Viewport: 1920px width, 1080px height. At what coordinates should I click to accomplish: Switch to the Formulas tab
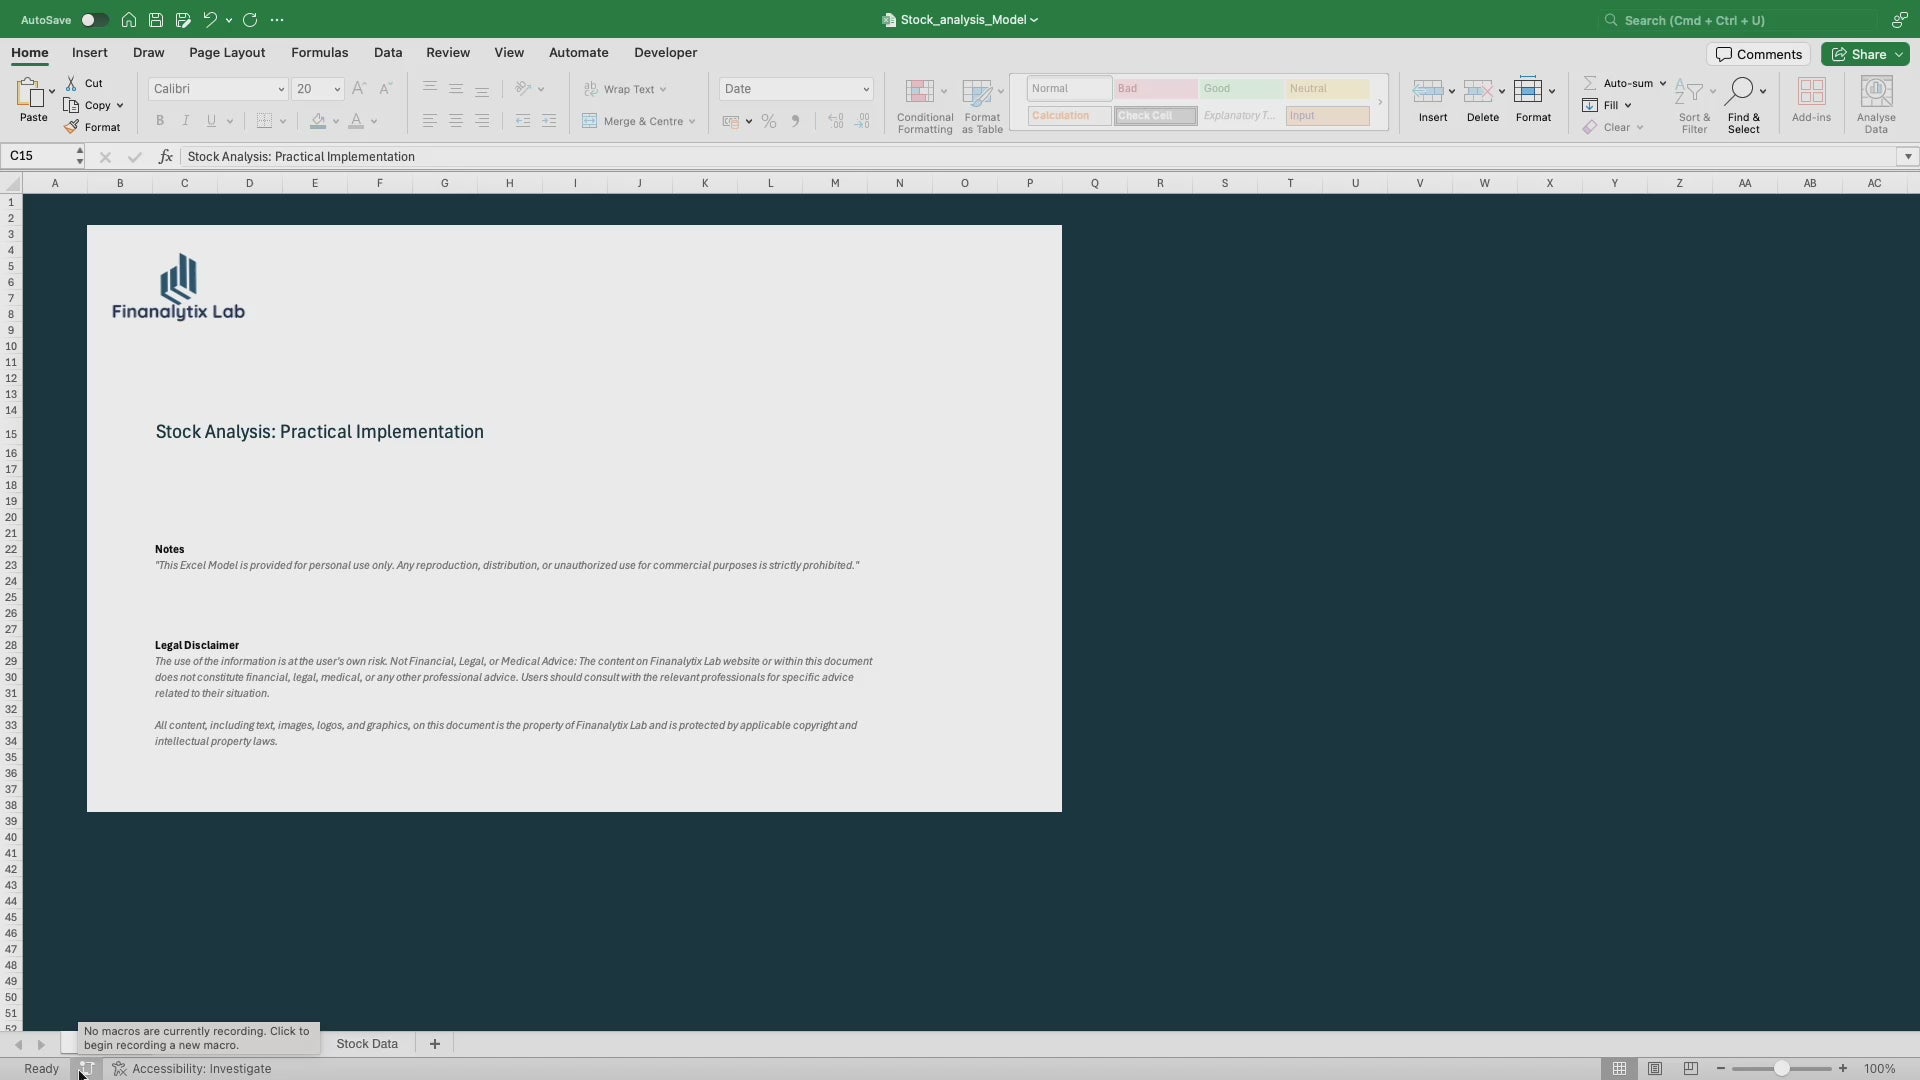pyautogui.click(x=320, y=53)
